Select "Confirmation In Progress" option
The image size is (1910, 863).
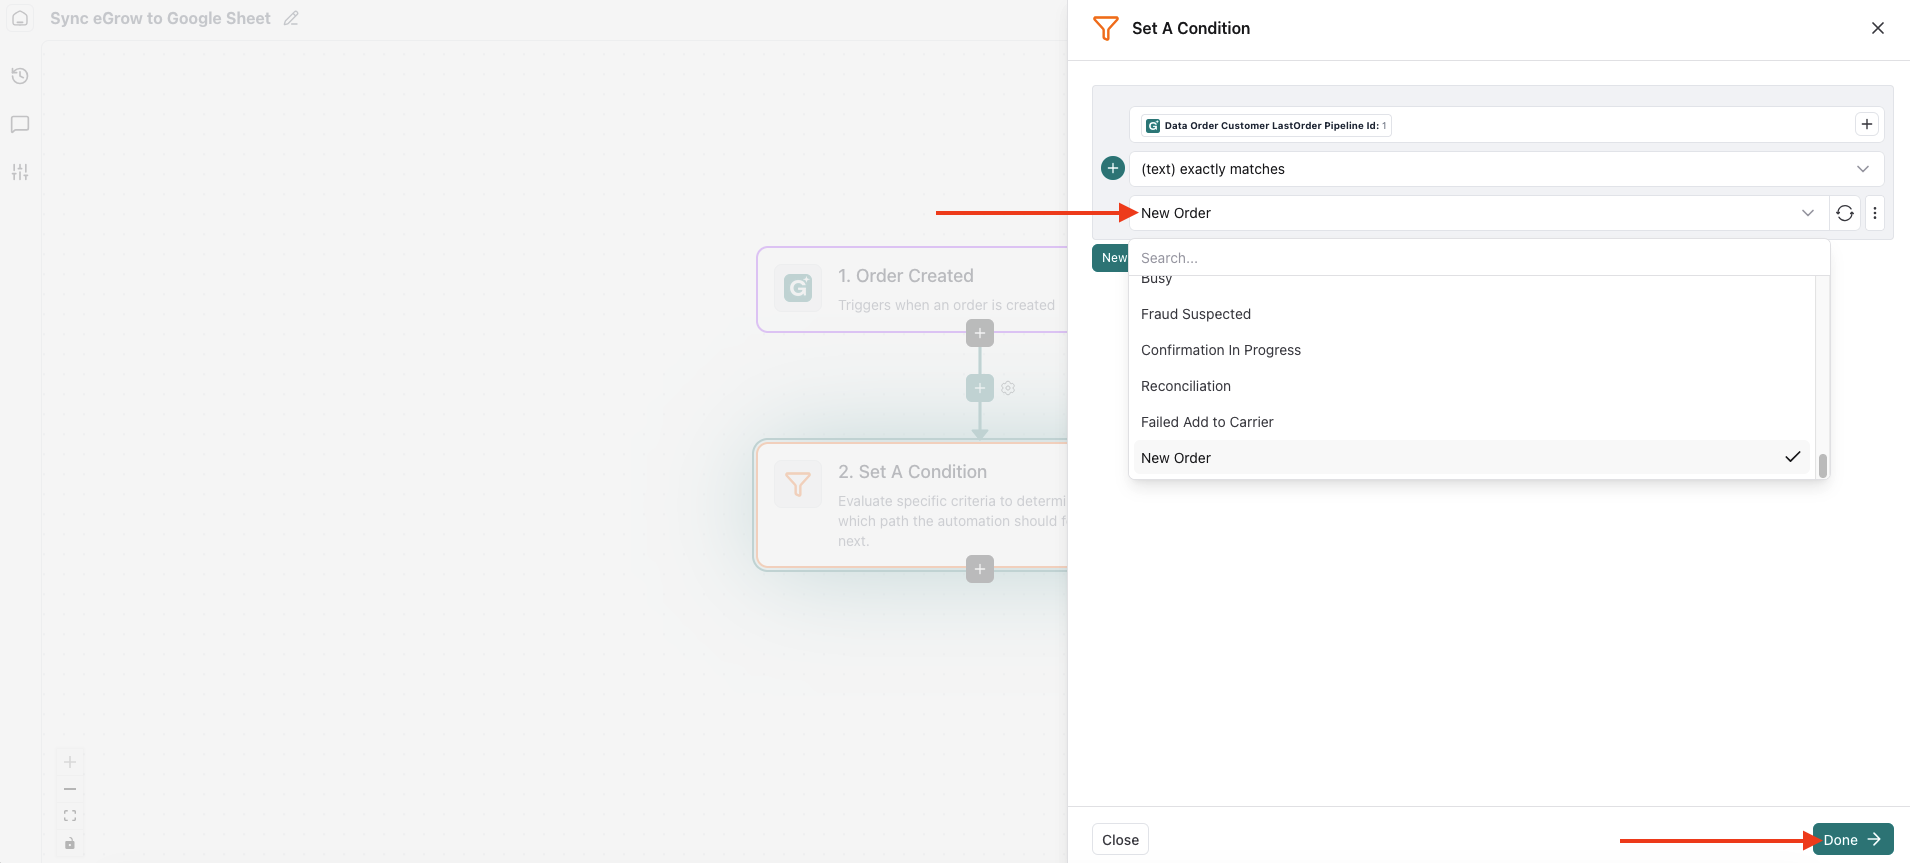[x=1221, y=350]
